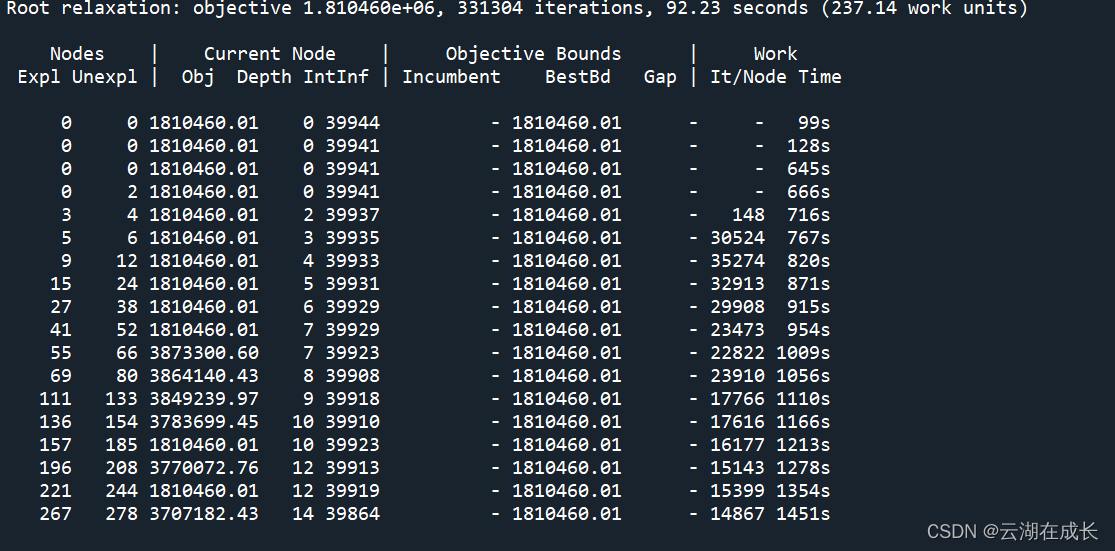Click the 'BestBd' column label
Screen dimensions: 1115x551
point(577,77)
